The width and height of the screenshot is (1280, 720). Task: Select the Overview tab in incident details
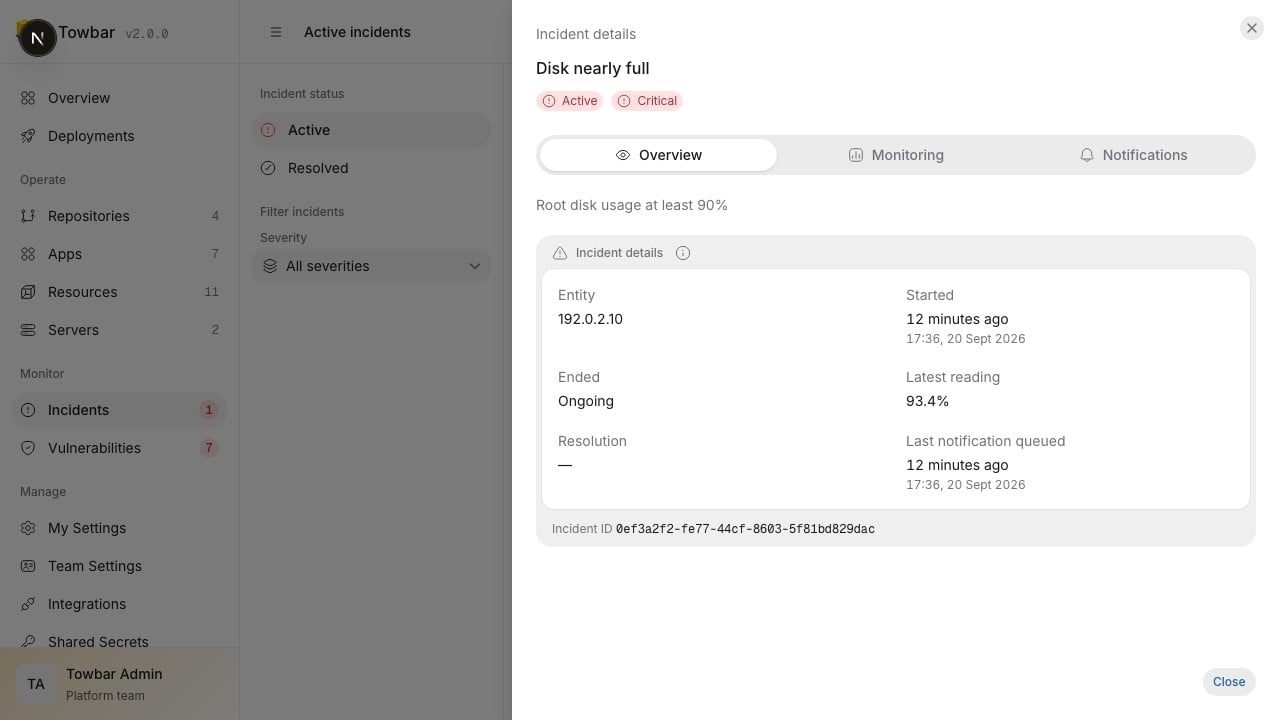pos(659,155)
